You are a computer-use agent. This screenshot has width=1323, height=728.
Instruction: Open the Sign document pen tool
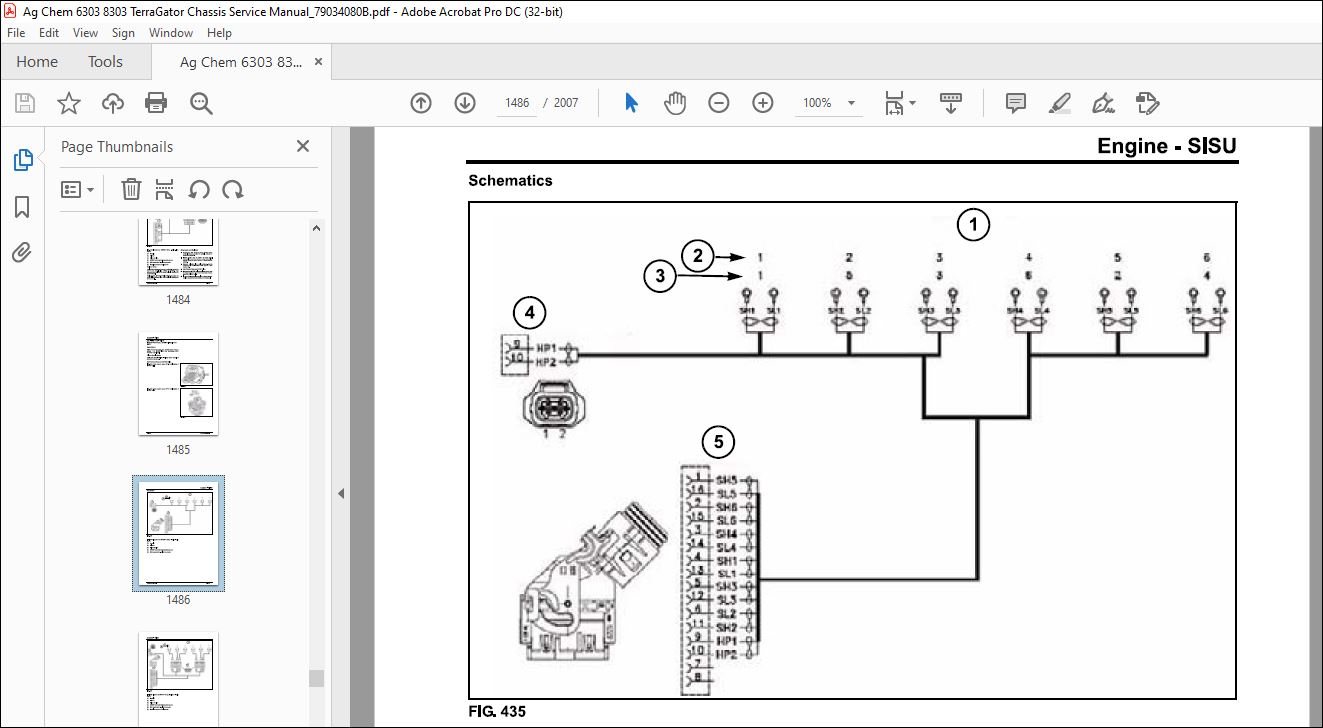1104,103
